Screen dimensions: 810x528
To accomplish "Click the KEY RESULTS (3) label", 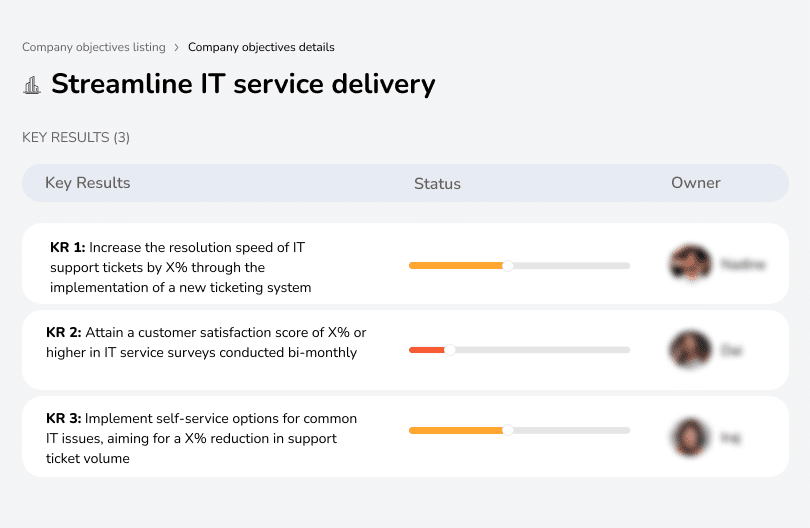I will pyautogui.click(x=76, y=137).
